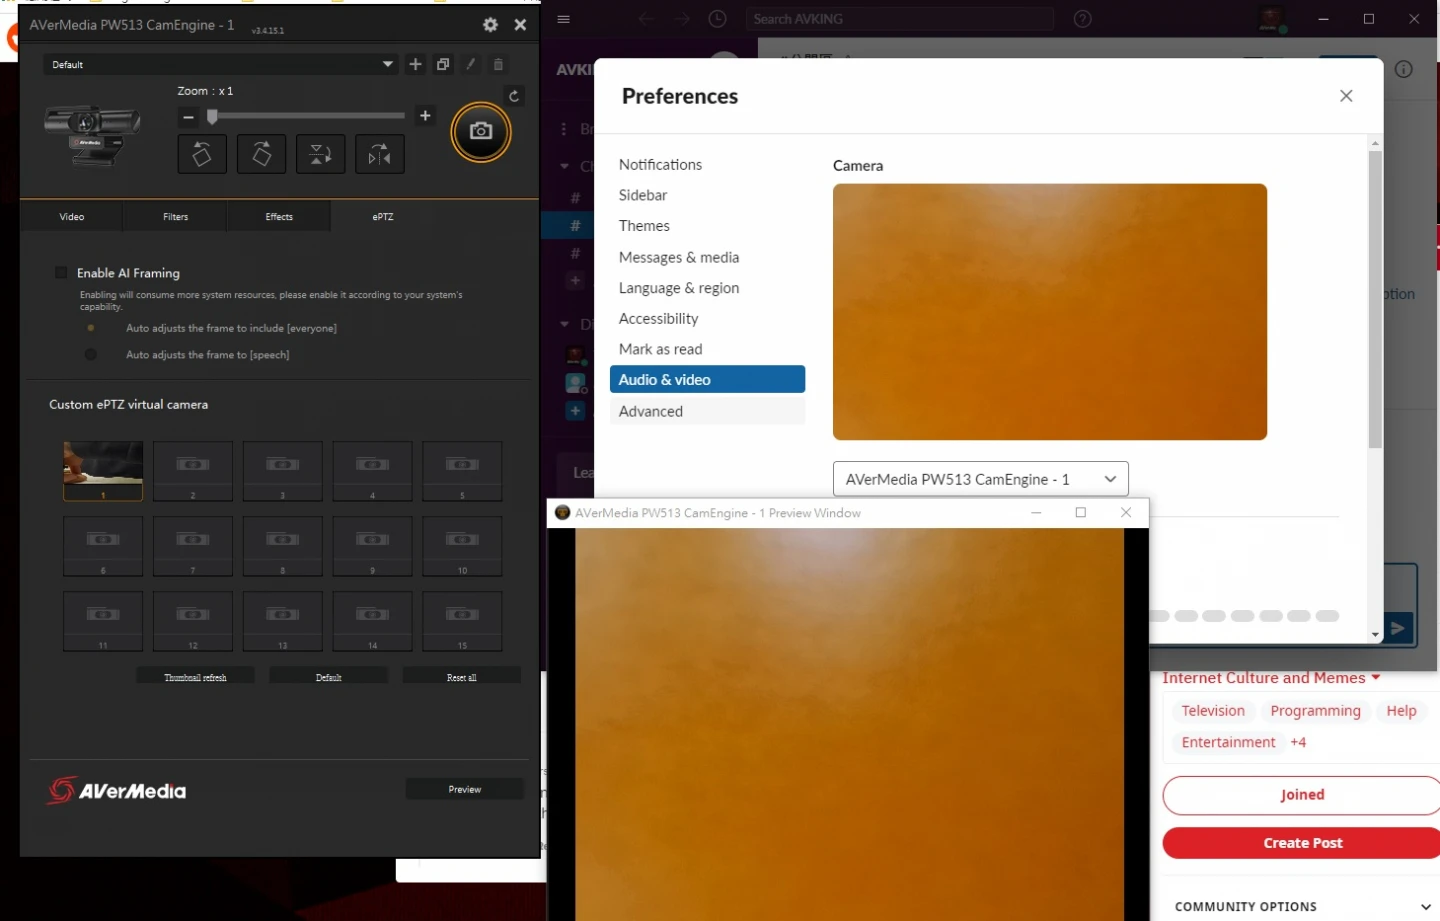Open the Programming topic tag
Screen dimensions: 1440x921
(1315, 711)
